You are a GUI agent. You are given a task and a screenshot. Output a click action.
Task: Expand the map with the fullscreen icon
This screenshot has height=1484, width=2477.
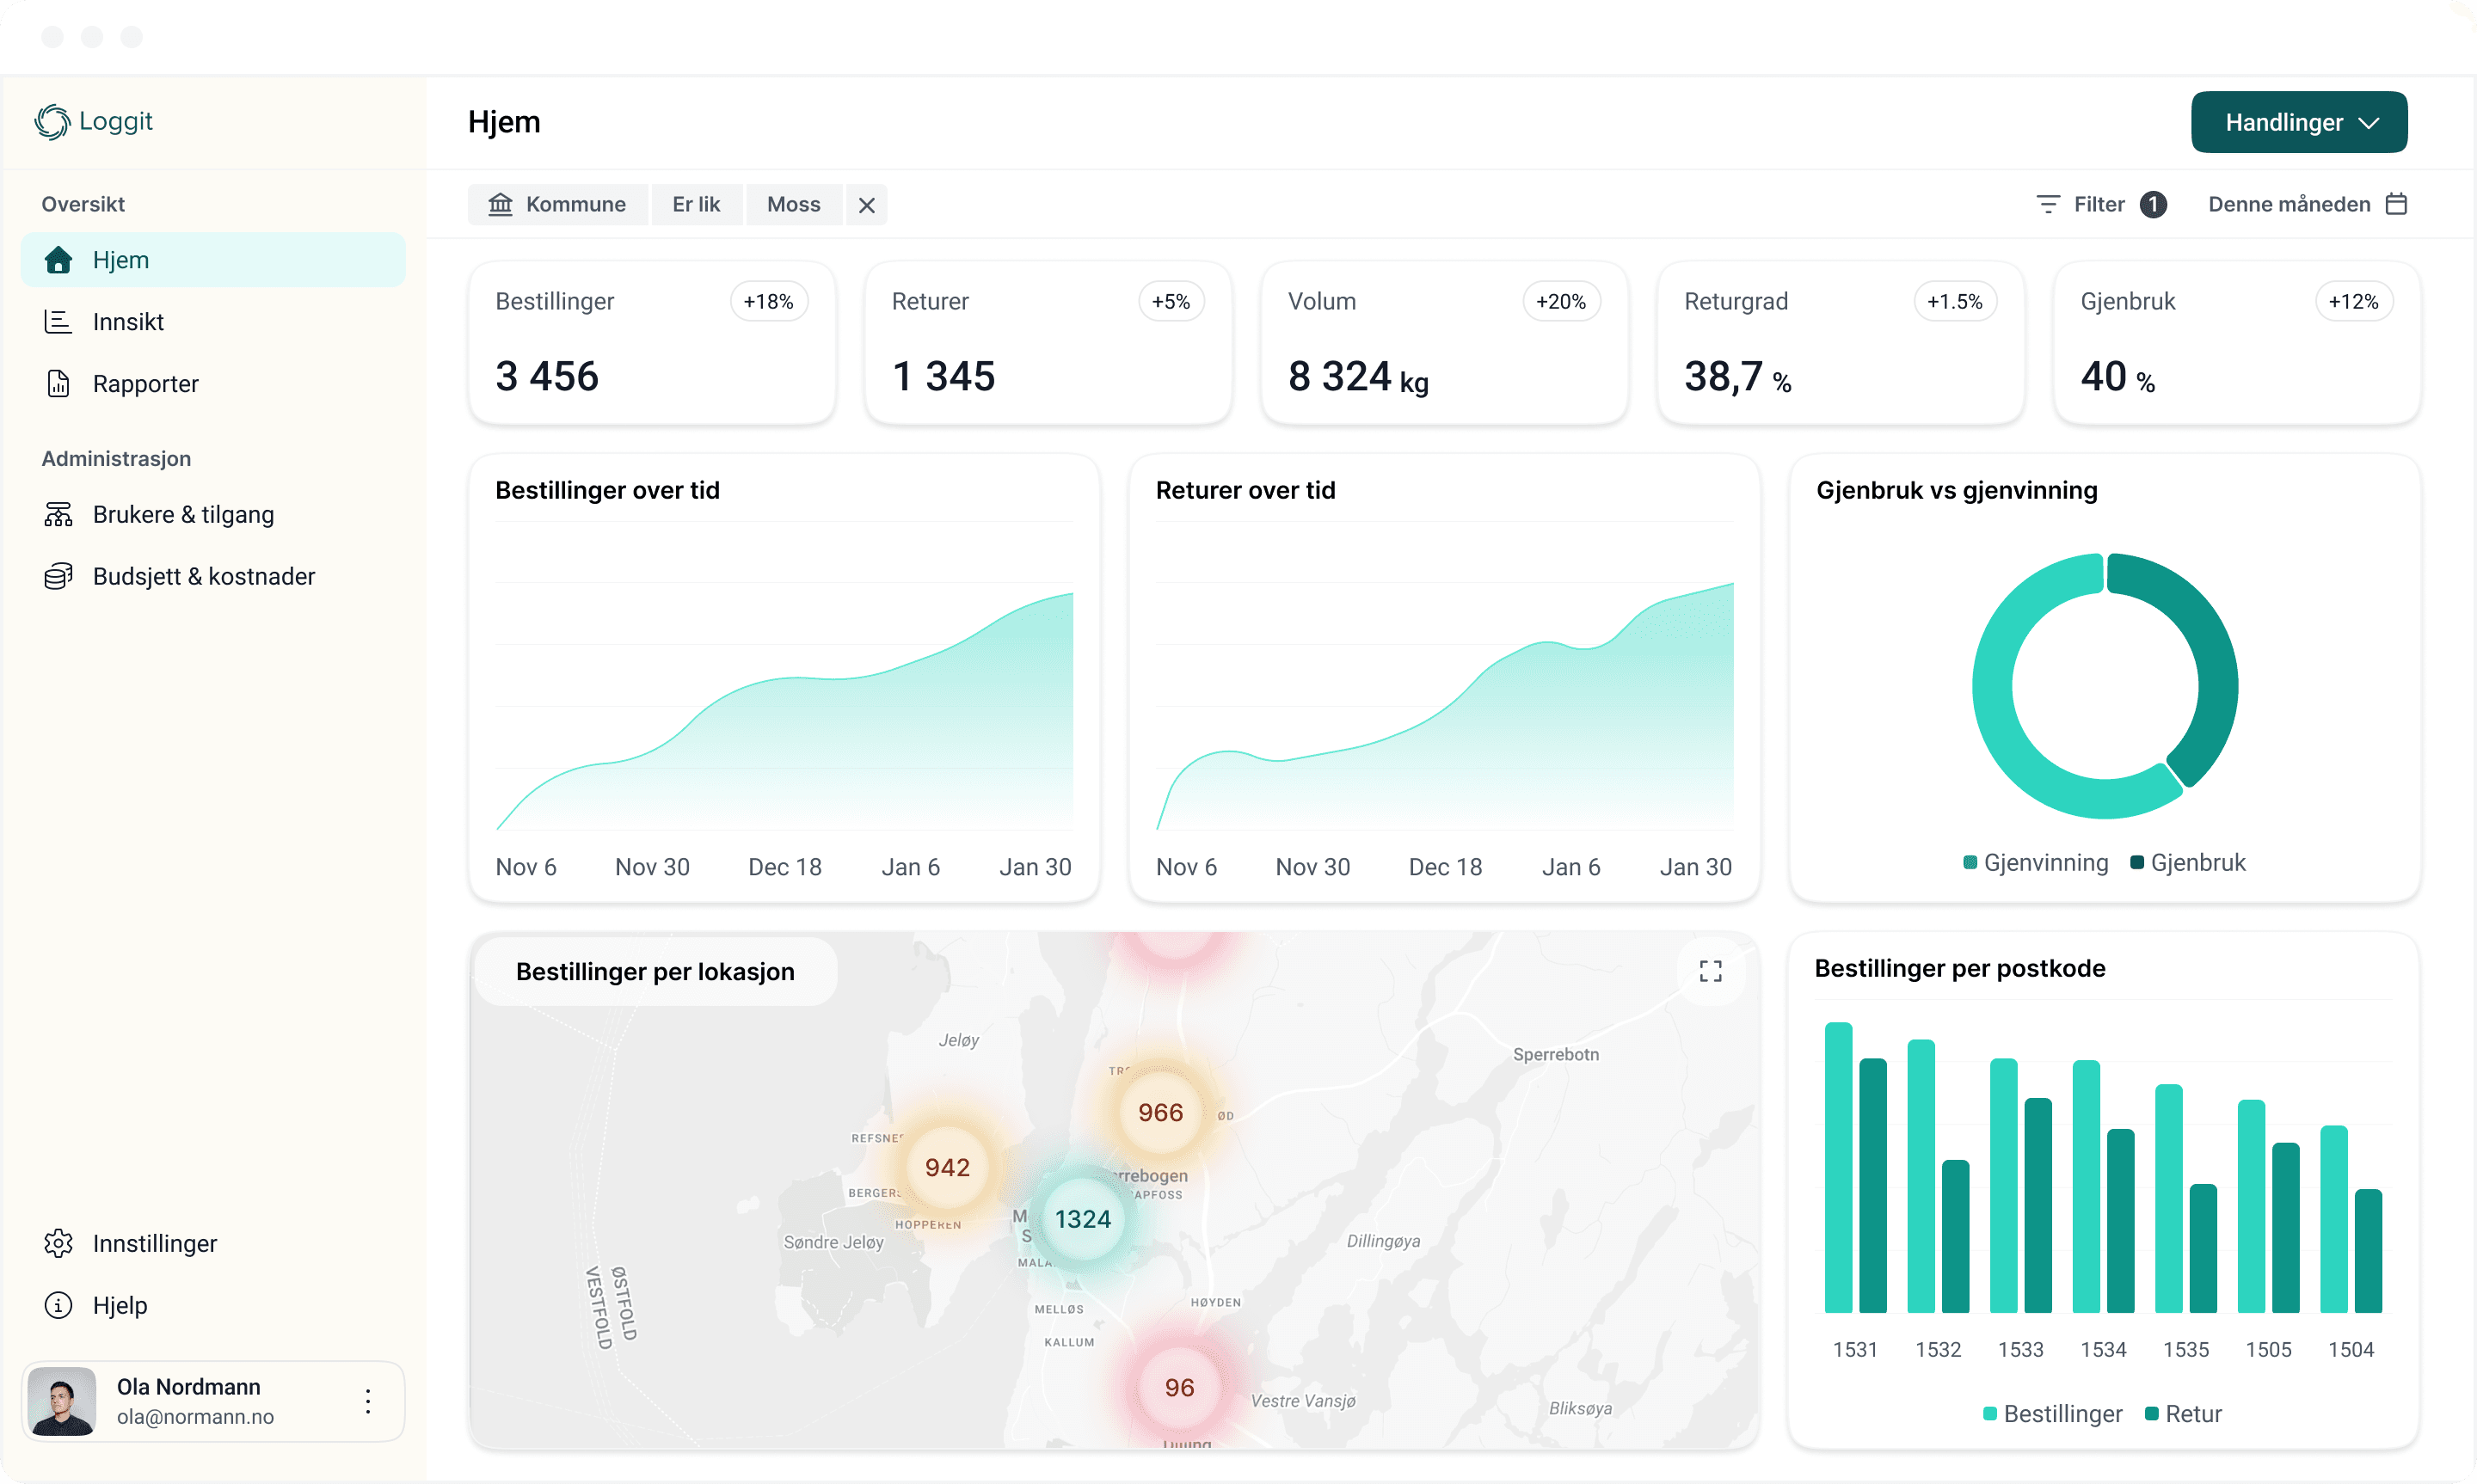point(1710,970)
